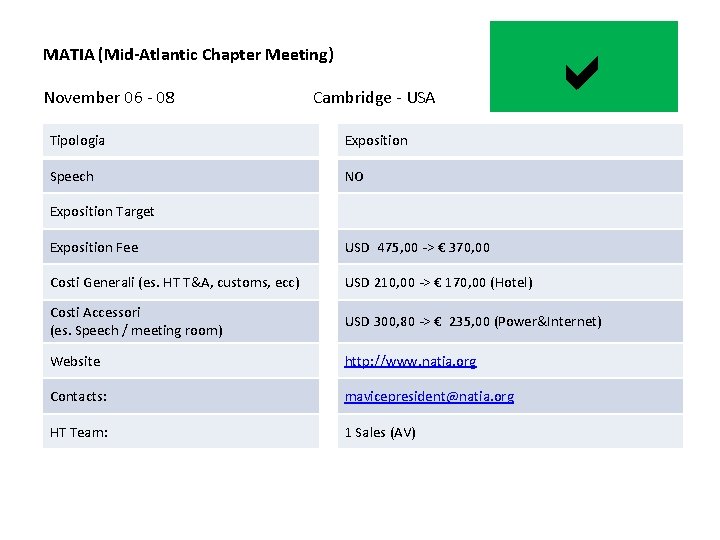Click the Cambridge - USA location text
Image resolution: width=720 pixels, height=540 pixels.
(374, 98)
